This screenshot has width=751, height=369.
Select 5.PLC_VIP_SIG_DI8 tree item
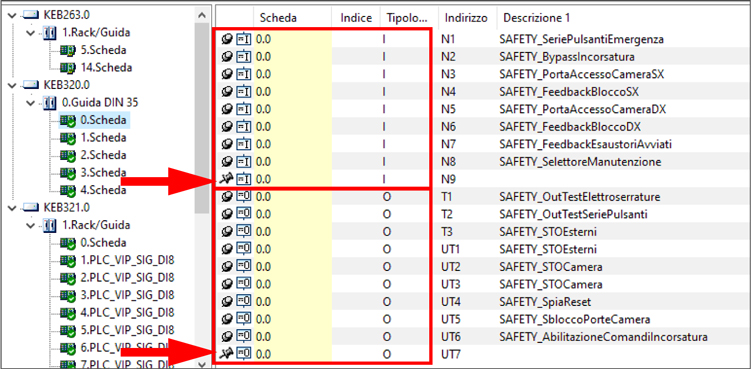(x=127, y=330)
